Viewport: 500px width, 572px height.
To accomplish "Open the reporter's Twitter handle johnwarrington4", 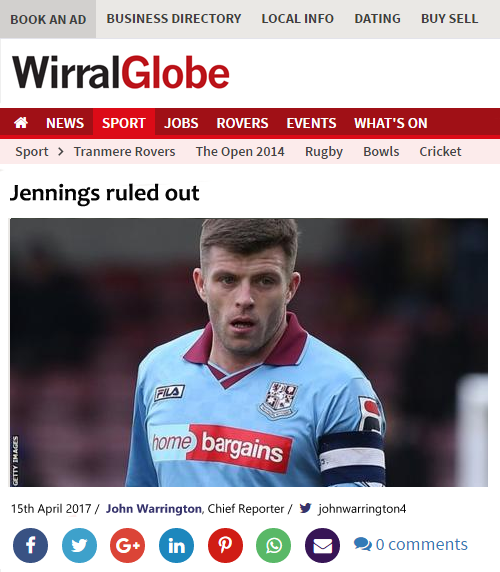I will [362, 509].
